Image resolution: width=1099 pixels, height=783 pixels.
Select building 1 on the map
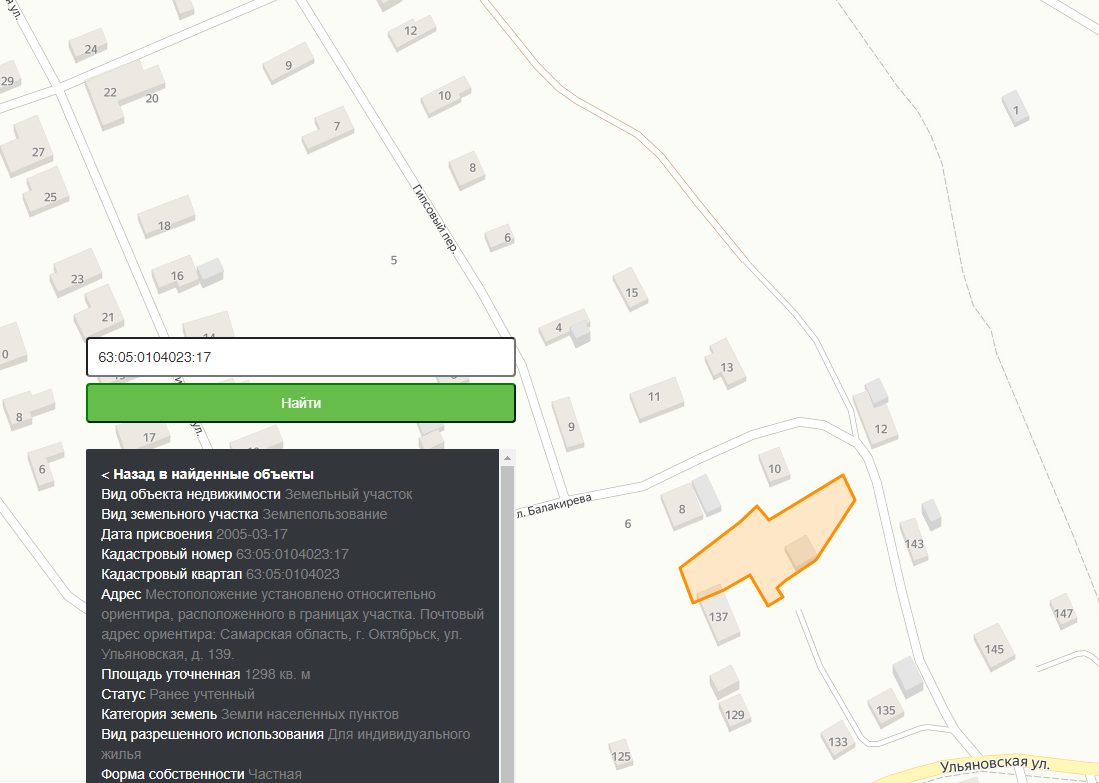1016,109
